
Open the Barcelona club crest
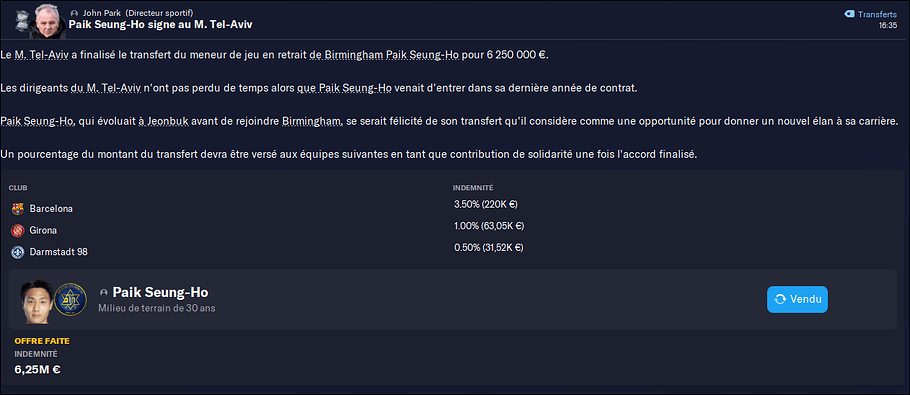click(x=17, y=209)
